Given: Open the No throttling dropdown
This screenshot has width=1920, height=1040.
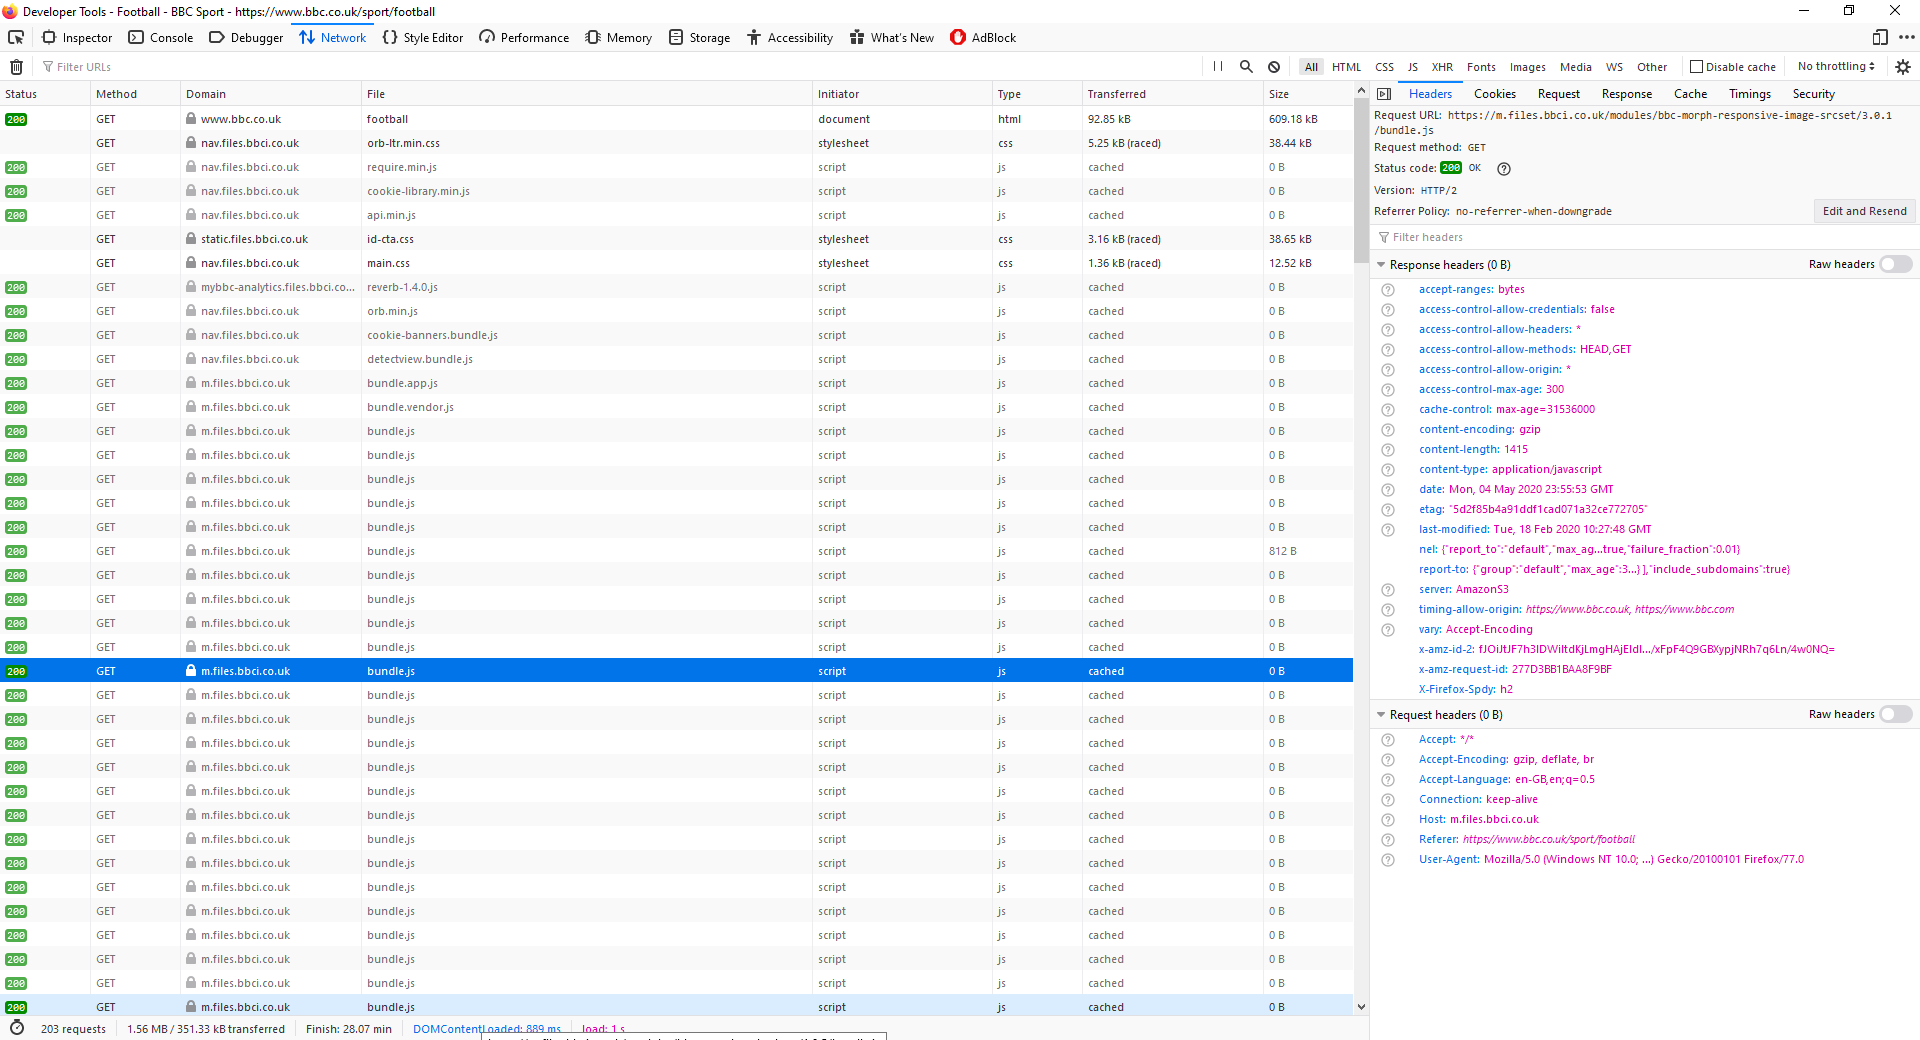Looking at the screenshot, I should pyautogui.click(x=1836, y=67).
